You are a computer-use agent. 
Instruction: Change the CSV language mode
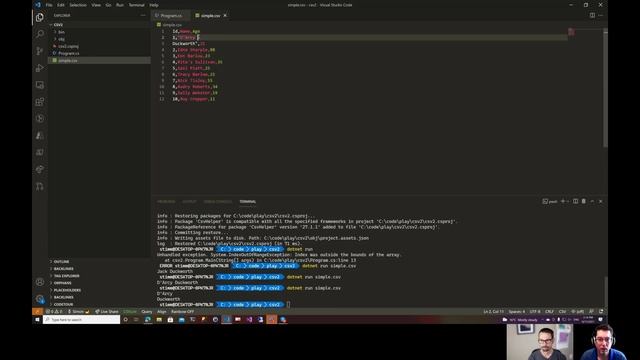pos(562,311)
